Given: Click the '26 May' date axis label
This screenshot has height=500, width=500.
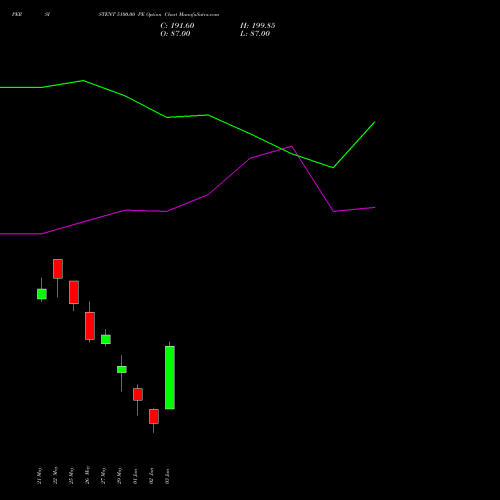Looking at the screenshot, I should point(87,475).
